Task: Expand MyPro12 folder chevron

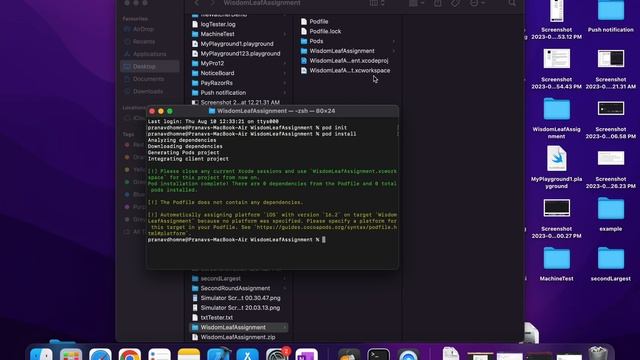Action: (284, 64)
